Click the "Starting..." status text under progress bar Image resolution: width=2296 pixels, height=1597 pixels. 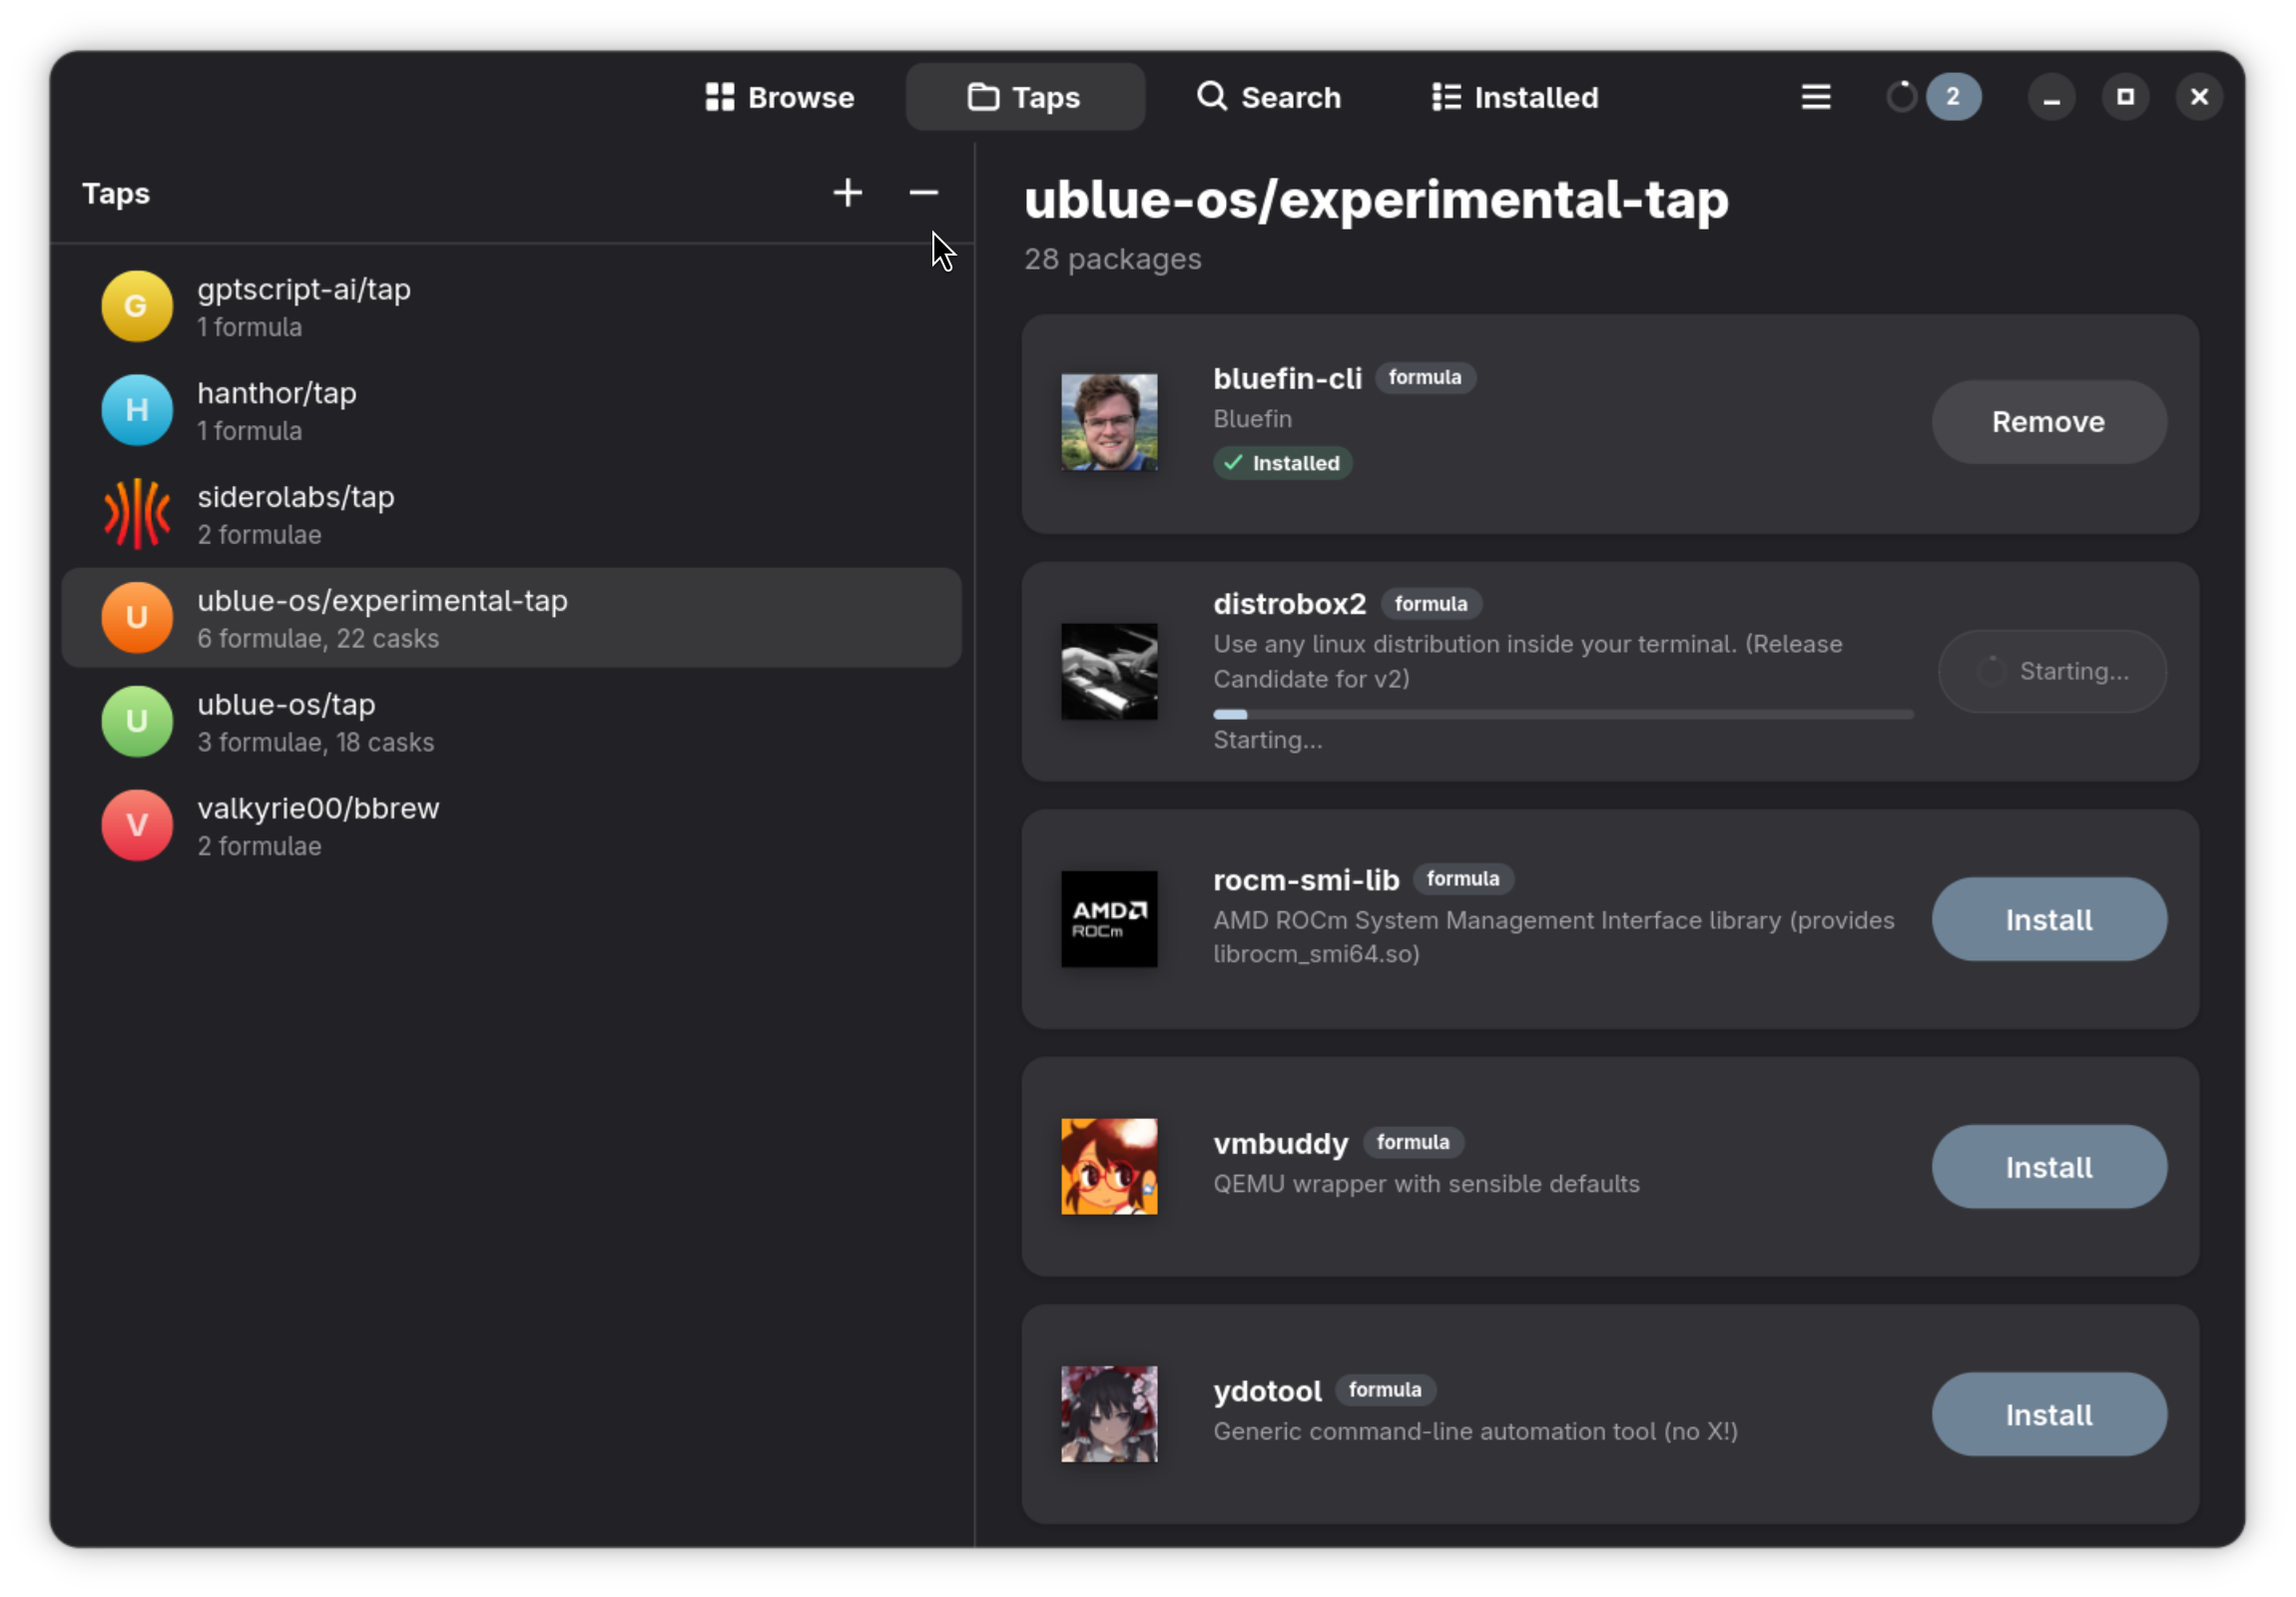click(1267, 740)
